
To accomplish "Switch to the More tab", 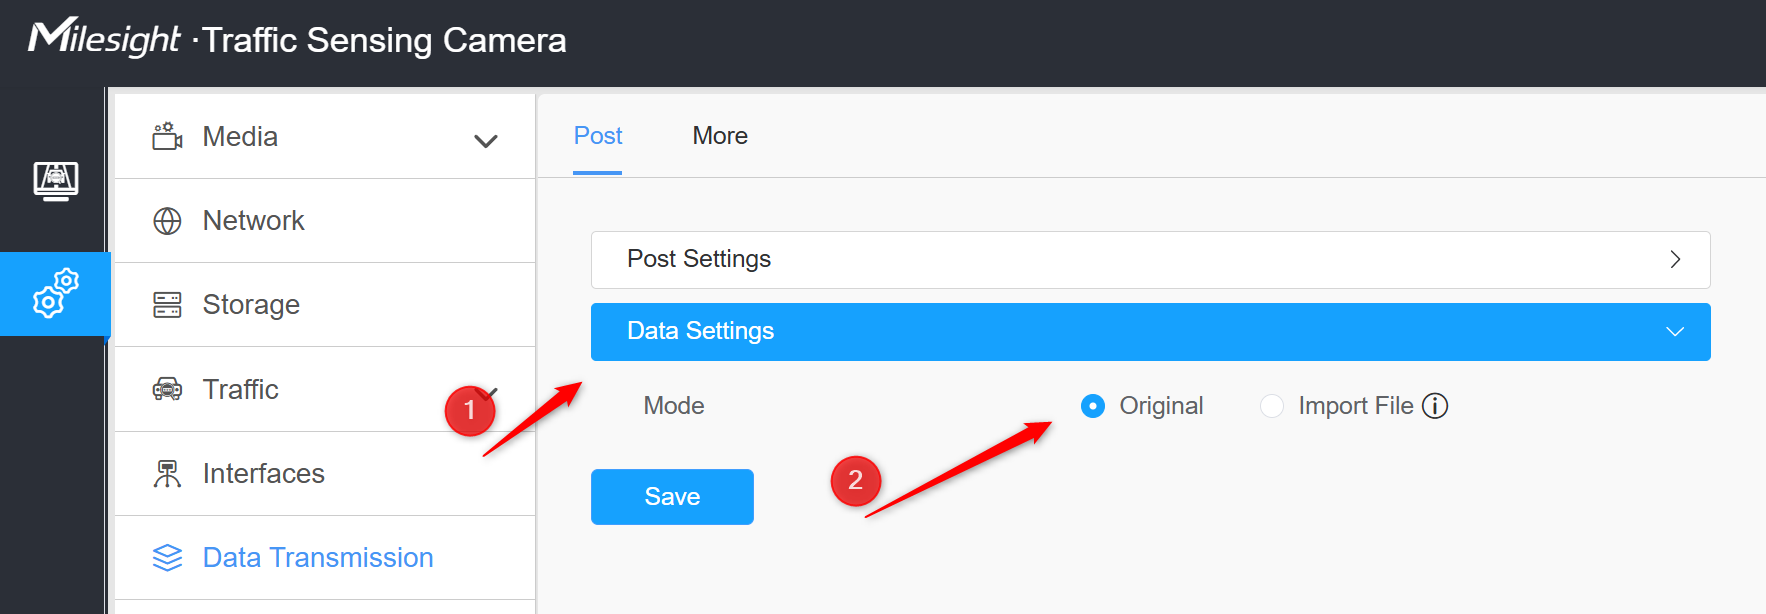I will coord(720,136).
